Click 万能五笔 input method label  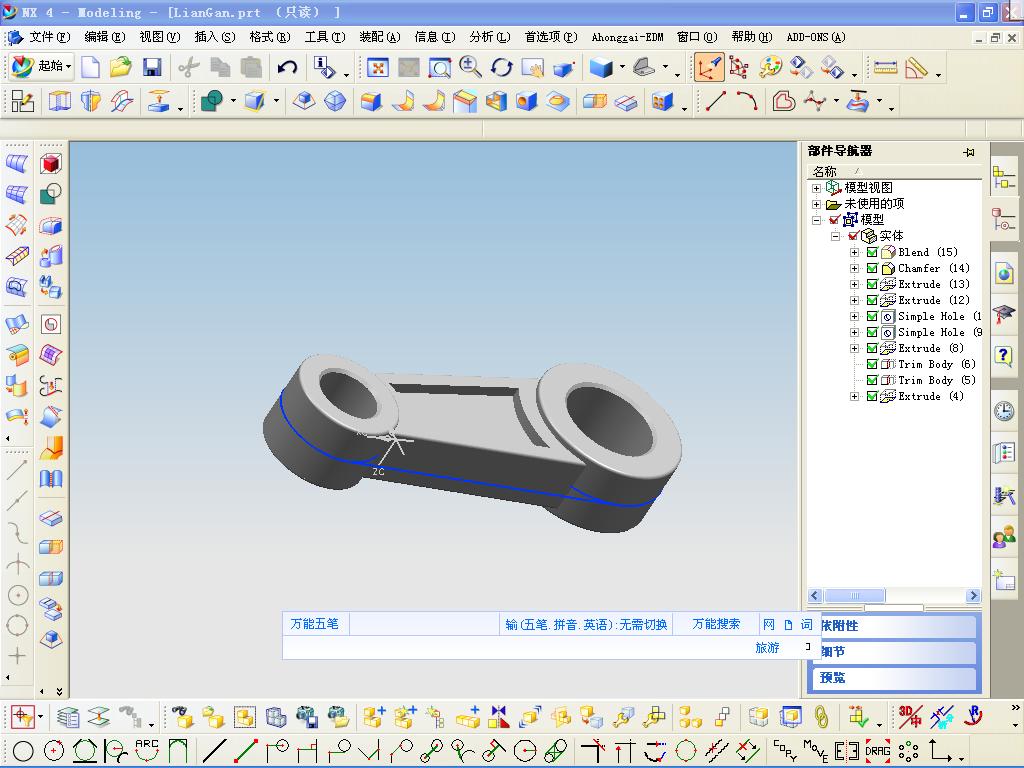click(314, 624)
